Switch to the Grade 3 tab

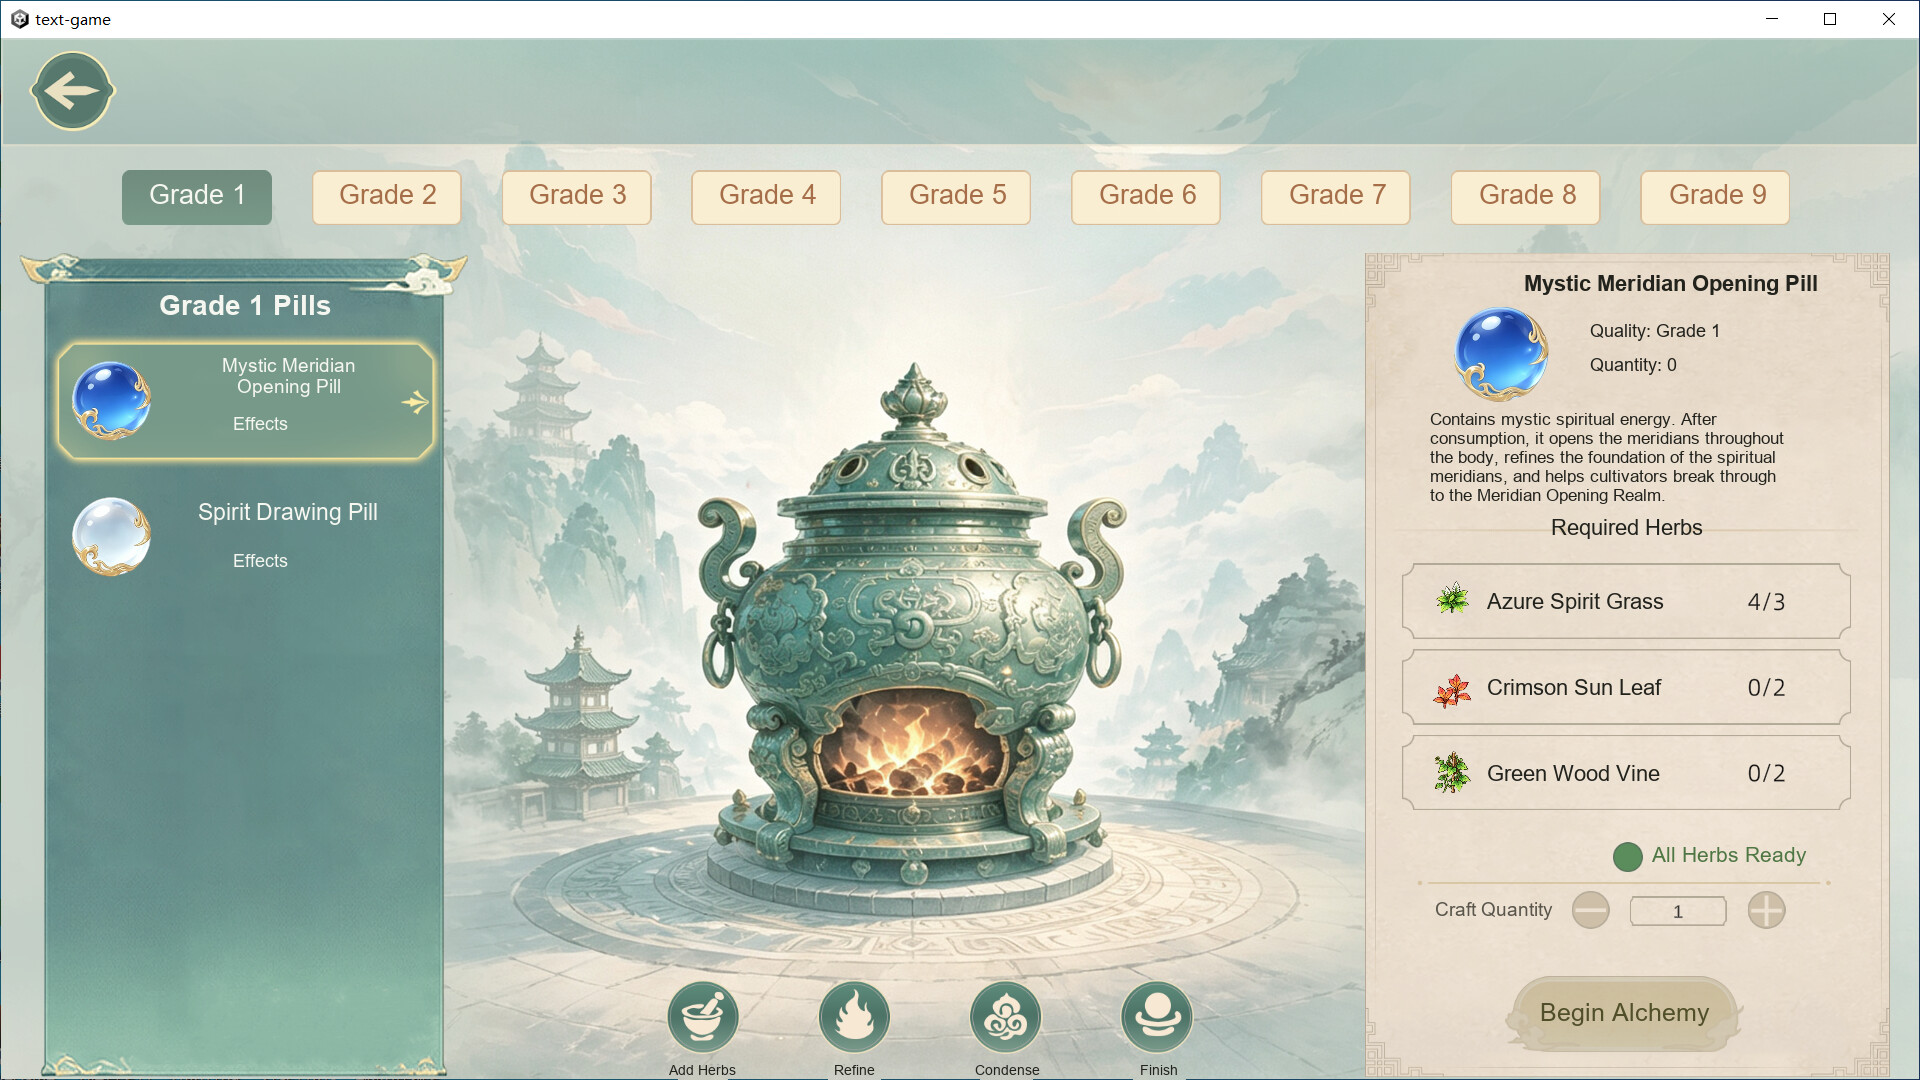[577, 196]
